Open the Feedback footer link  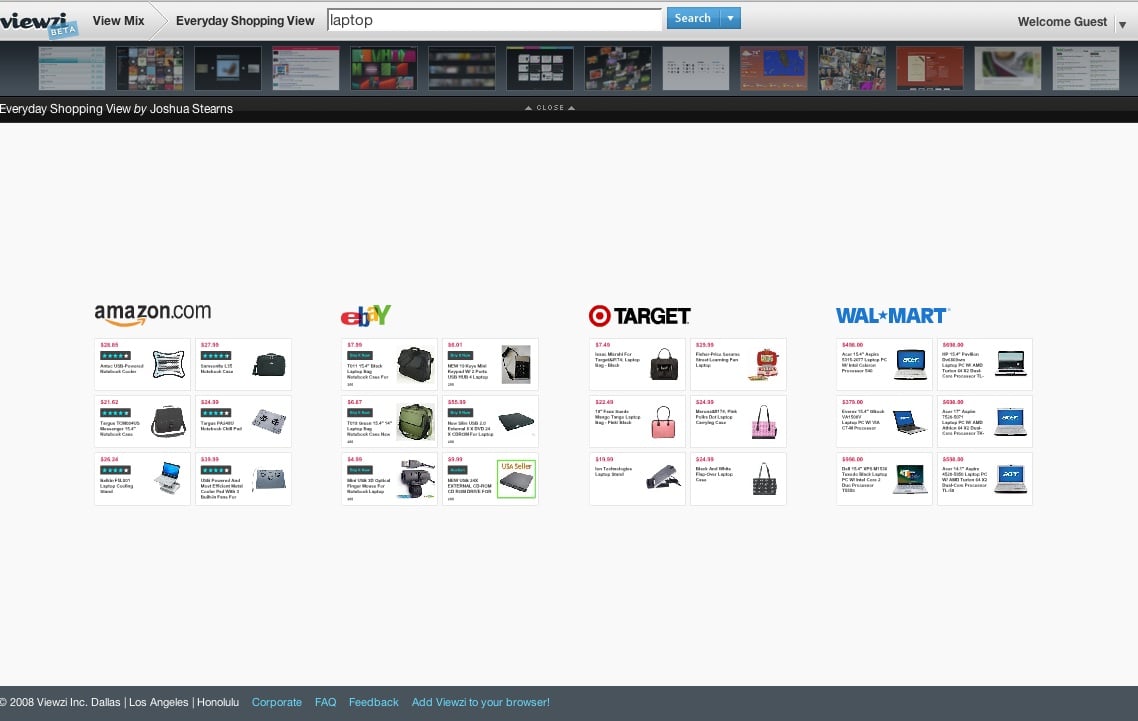[374, 702]
